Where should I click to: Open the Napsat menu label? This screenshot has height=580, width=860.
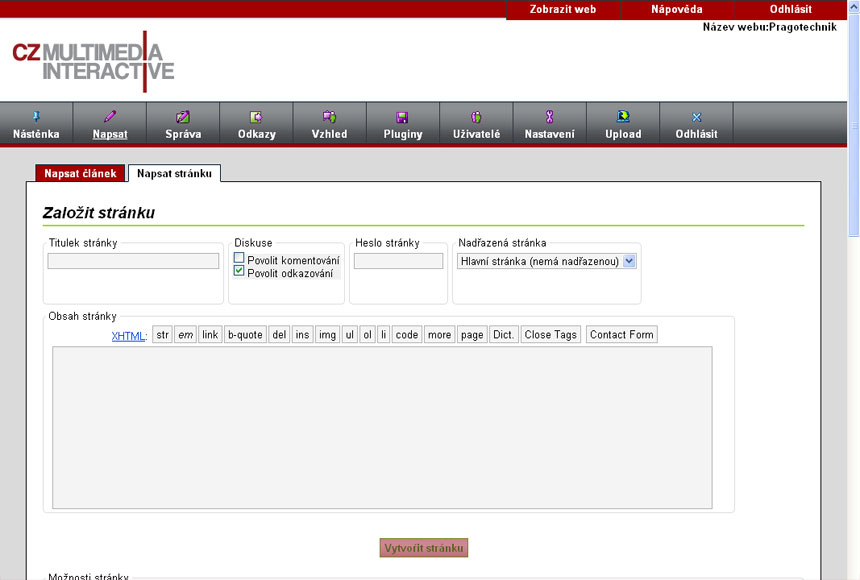[x=110, y=134]
